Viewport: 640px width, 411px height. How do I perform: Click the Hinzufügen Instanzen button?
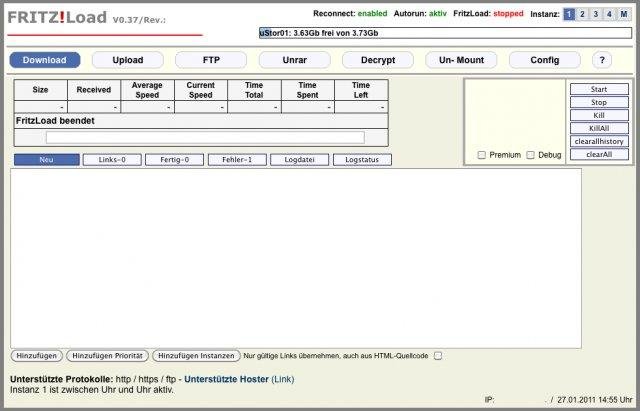[196, 356]
